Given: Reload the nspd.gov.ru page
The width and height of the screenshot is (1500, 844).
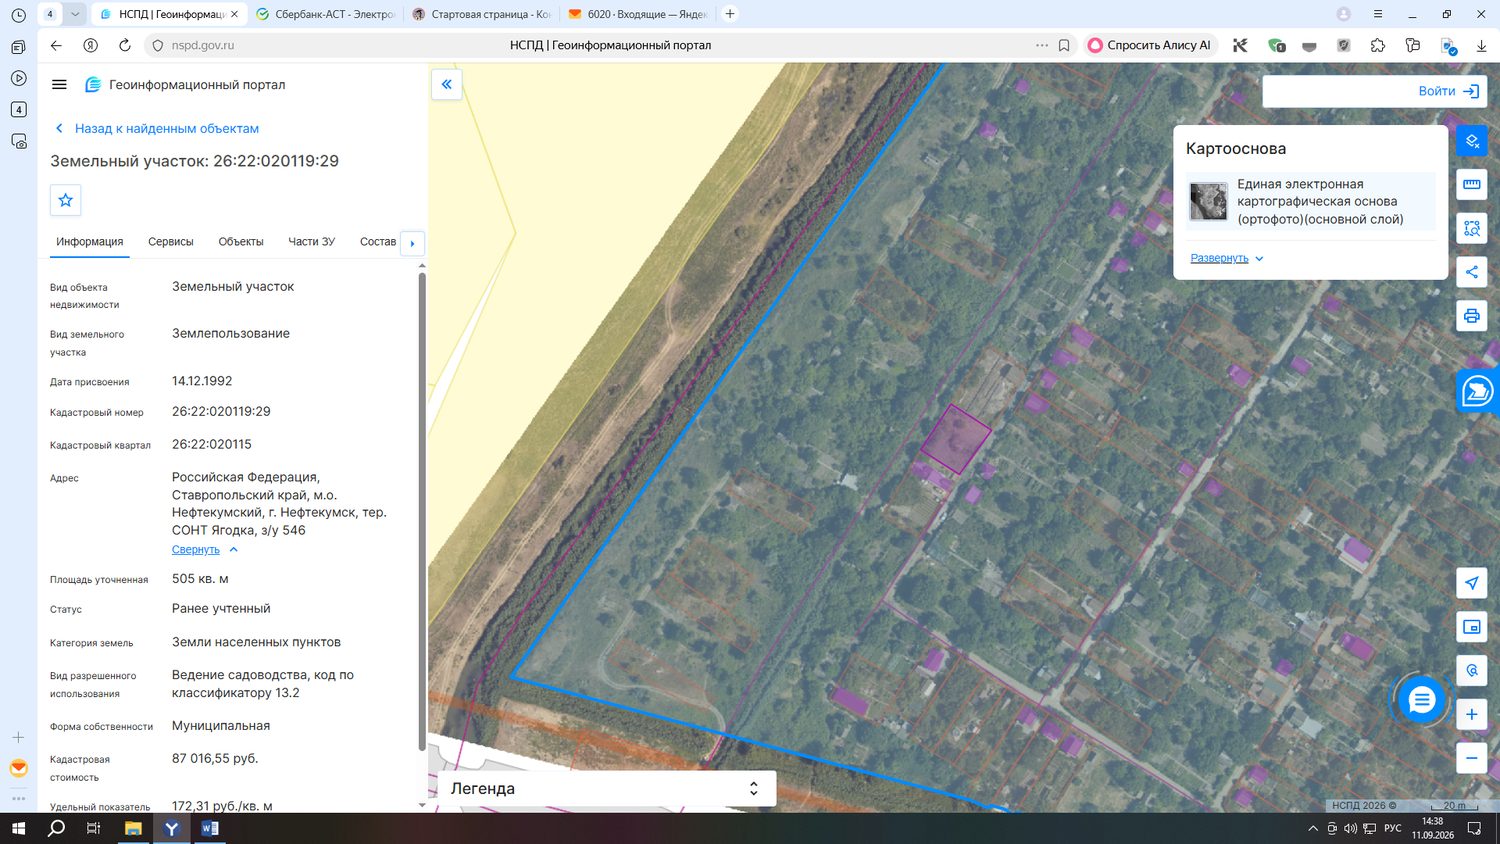Looking at the screenshot, I should point(125,45).
